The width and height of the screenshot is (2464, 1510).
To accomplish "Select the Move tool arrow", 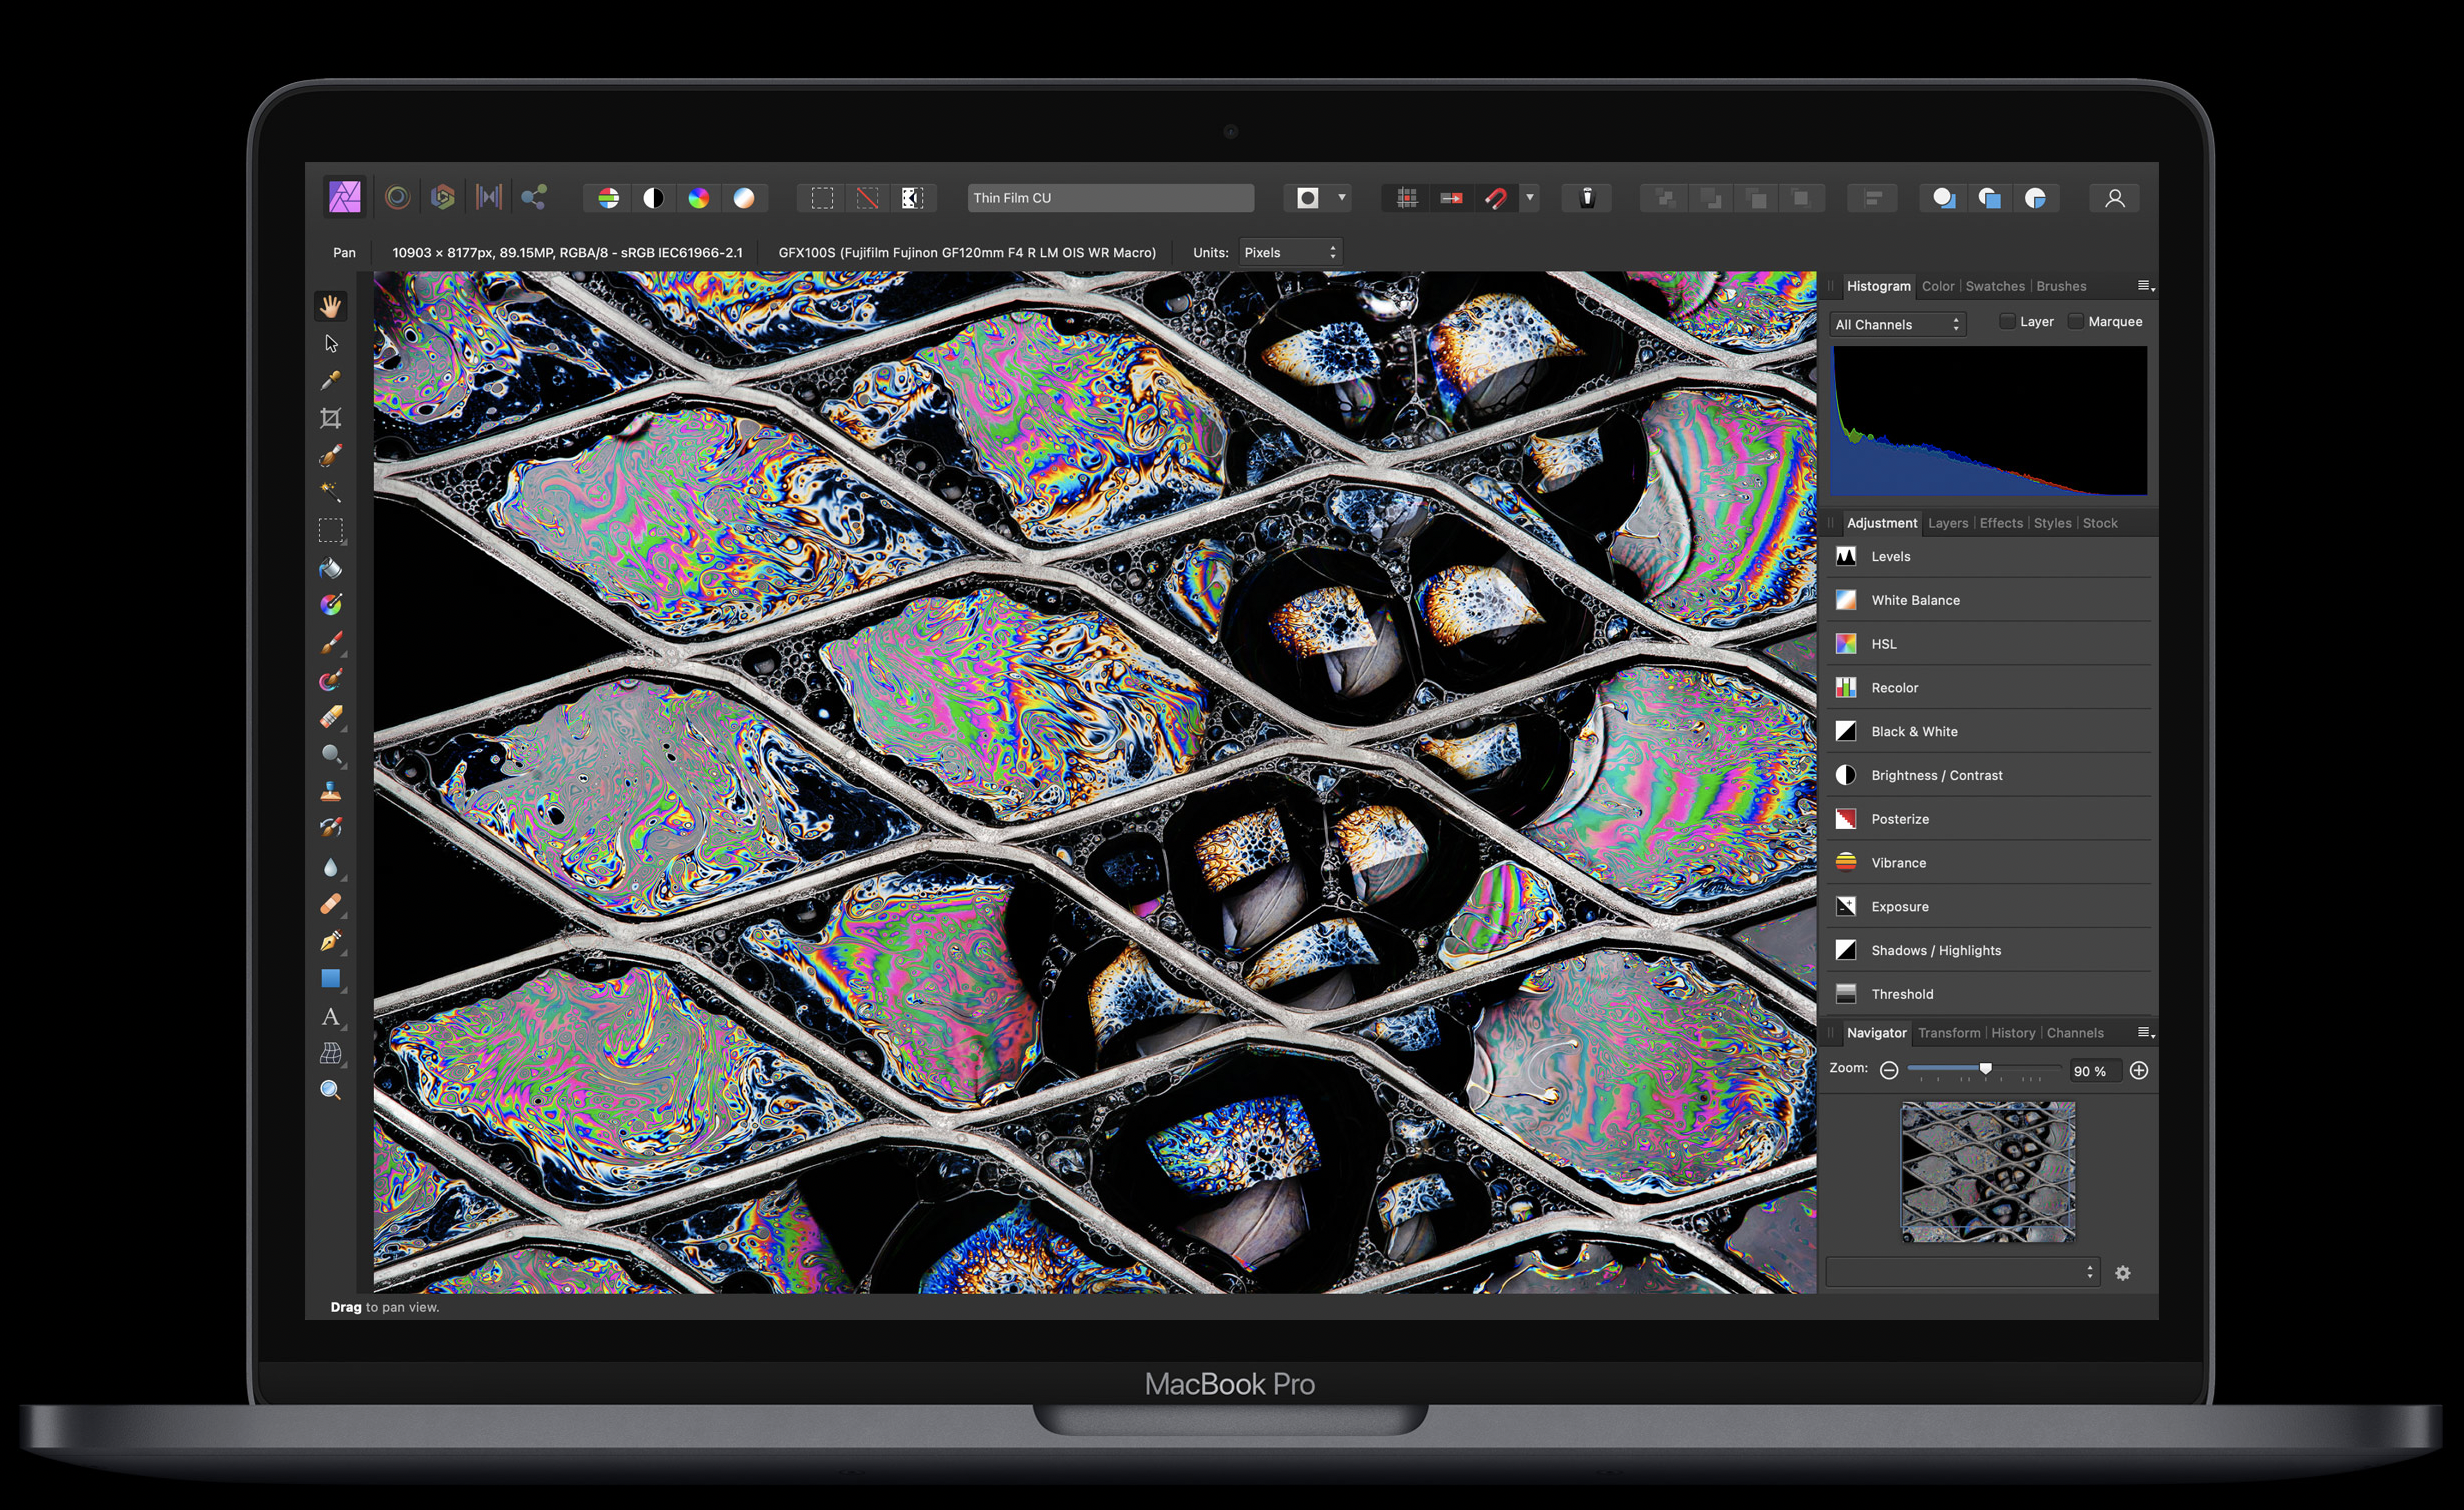I will pyautogui.click(x=331, y=344).
